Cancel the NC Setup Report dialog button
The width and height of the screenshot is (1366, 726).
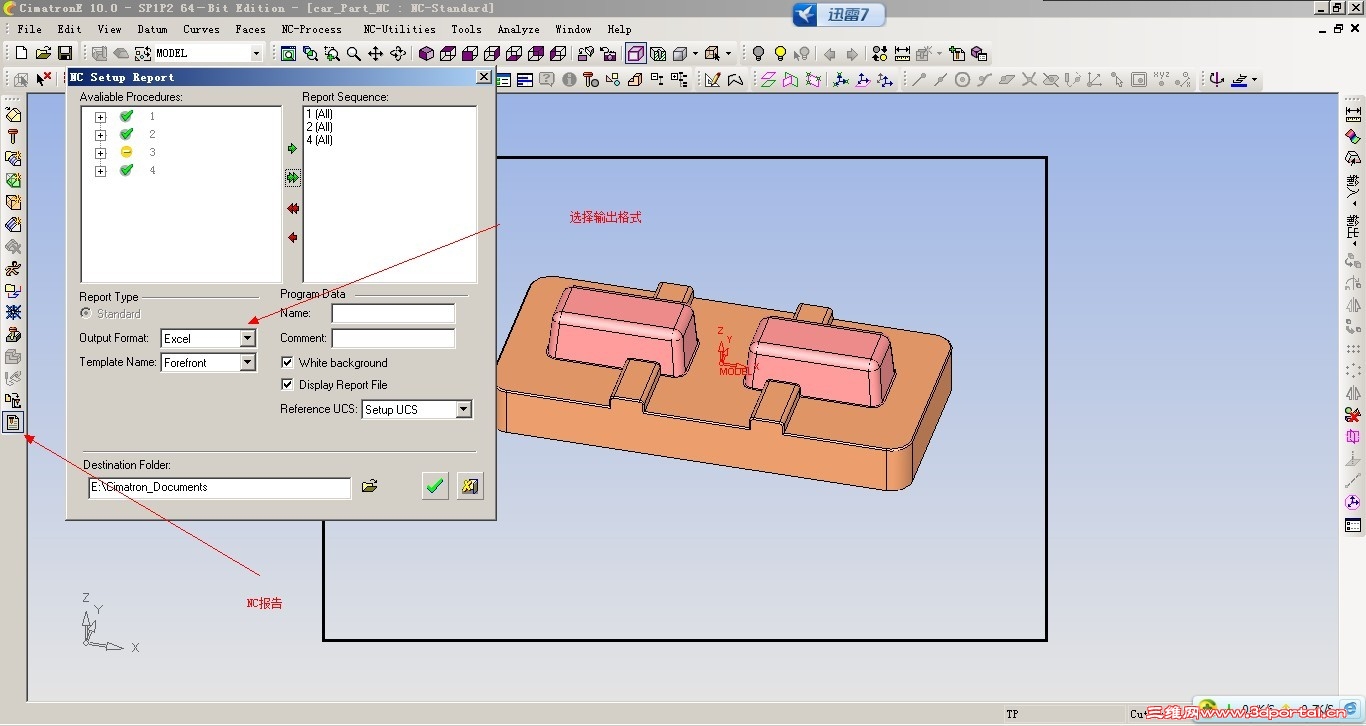(470, 486)
